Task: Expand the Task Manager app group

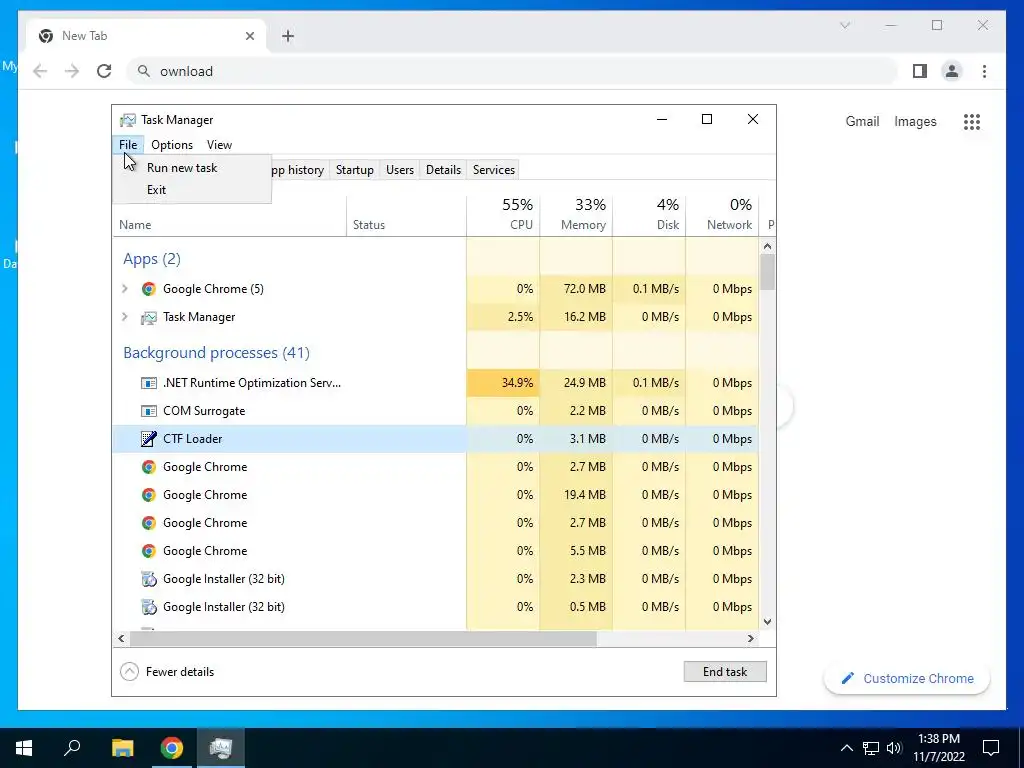Action: (x=125, y=317)
